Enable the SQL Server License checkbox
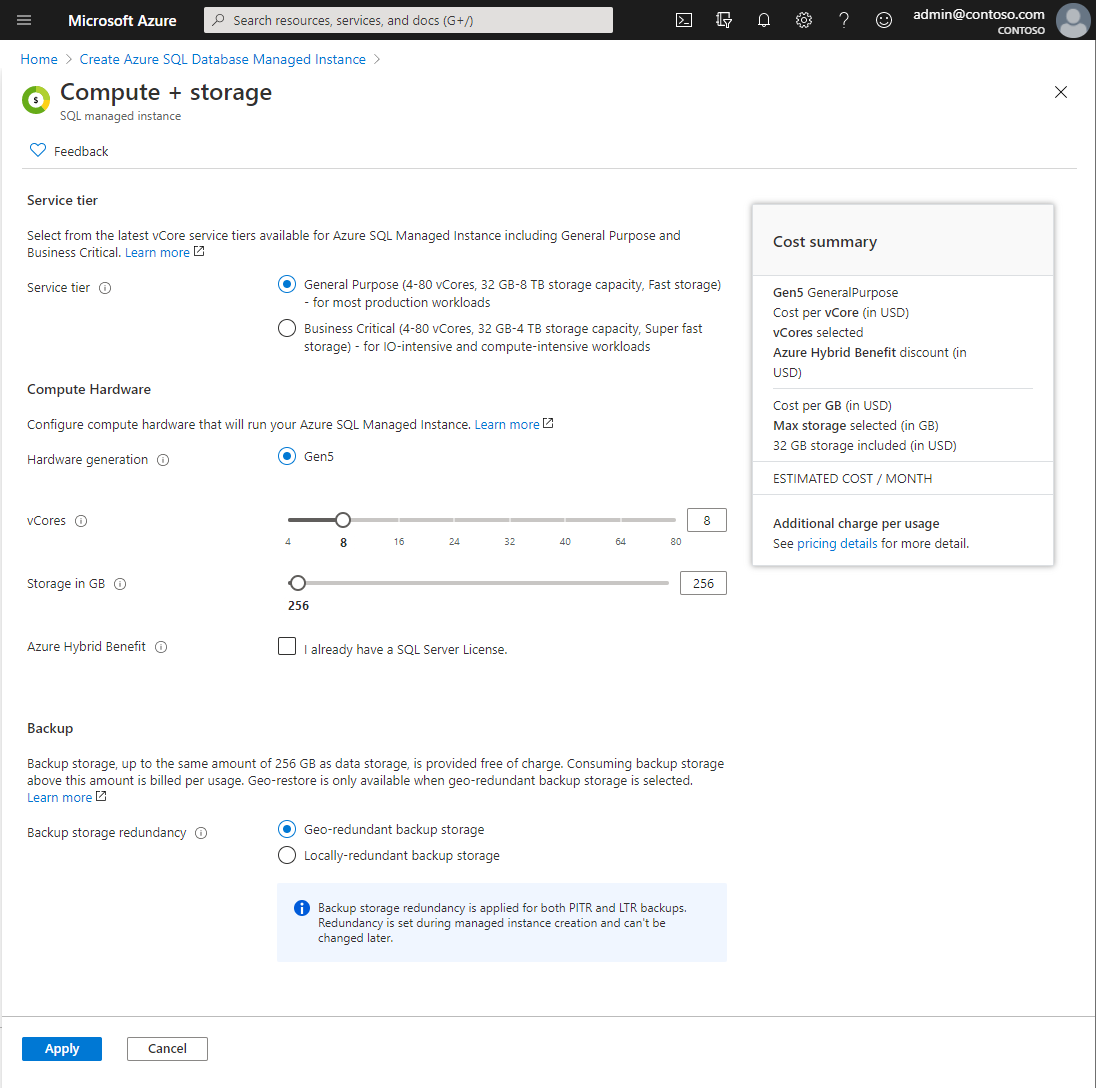 [x=287, y=646]
